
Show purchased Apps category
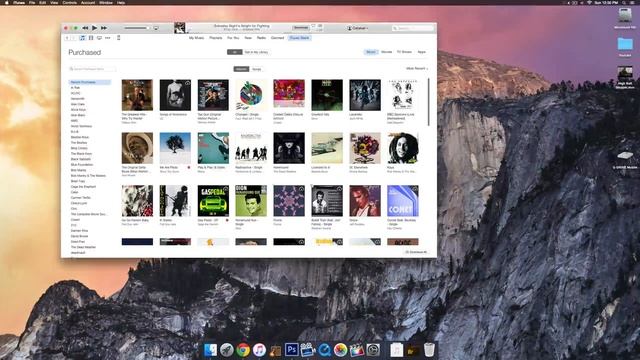tap(422, 52)
